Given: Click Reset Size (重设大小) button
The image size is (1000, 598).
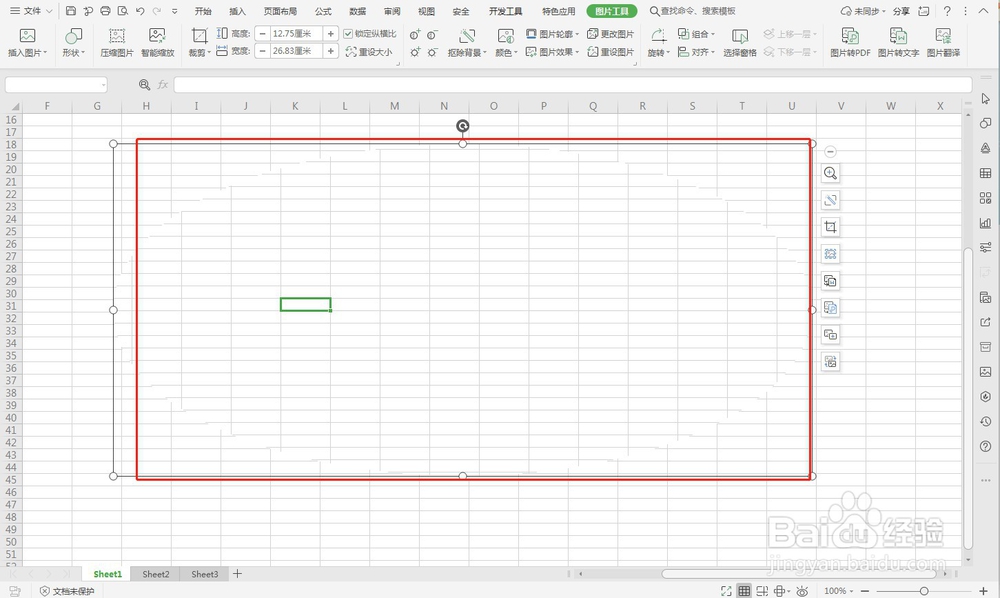Looking at the screenshot, I should click(x=369, y=52).
